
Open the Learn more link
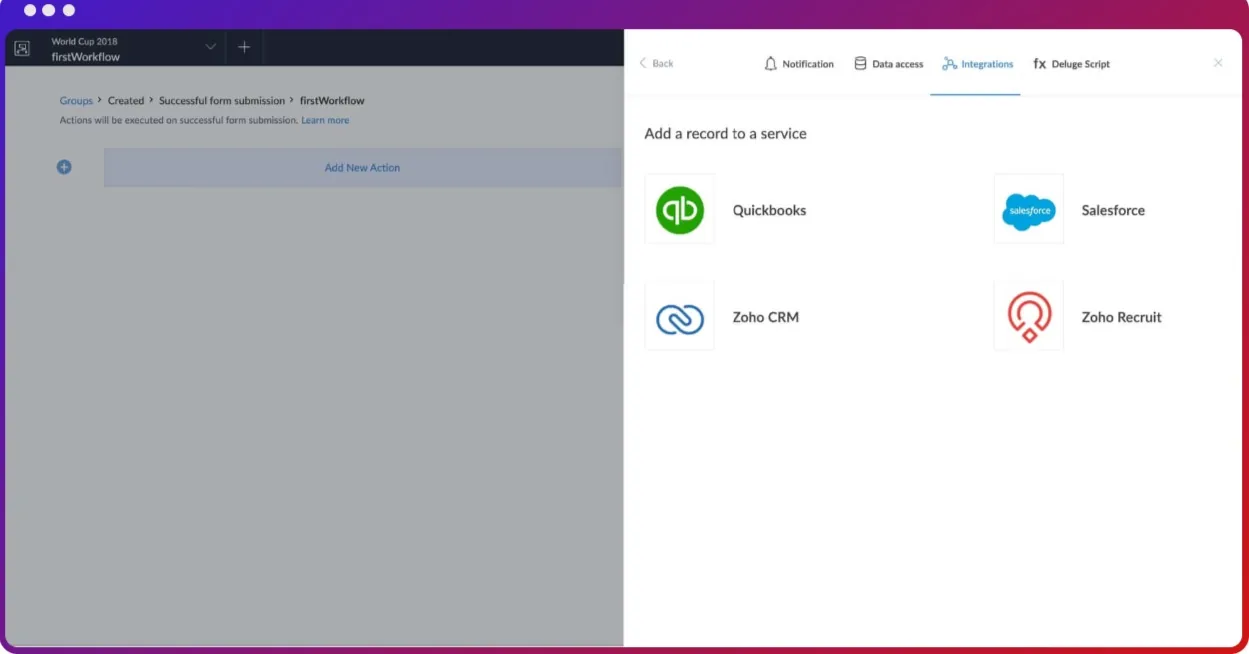[x=325, y=120]
